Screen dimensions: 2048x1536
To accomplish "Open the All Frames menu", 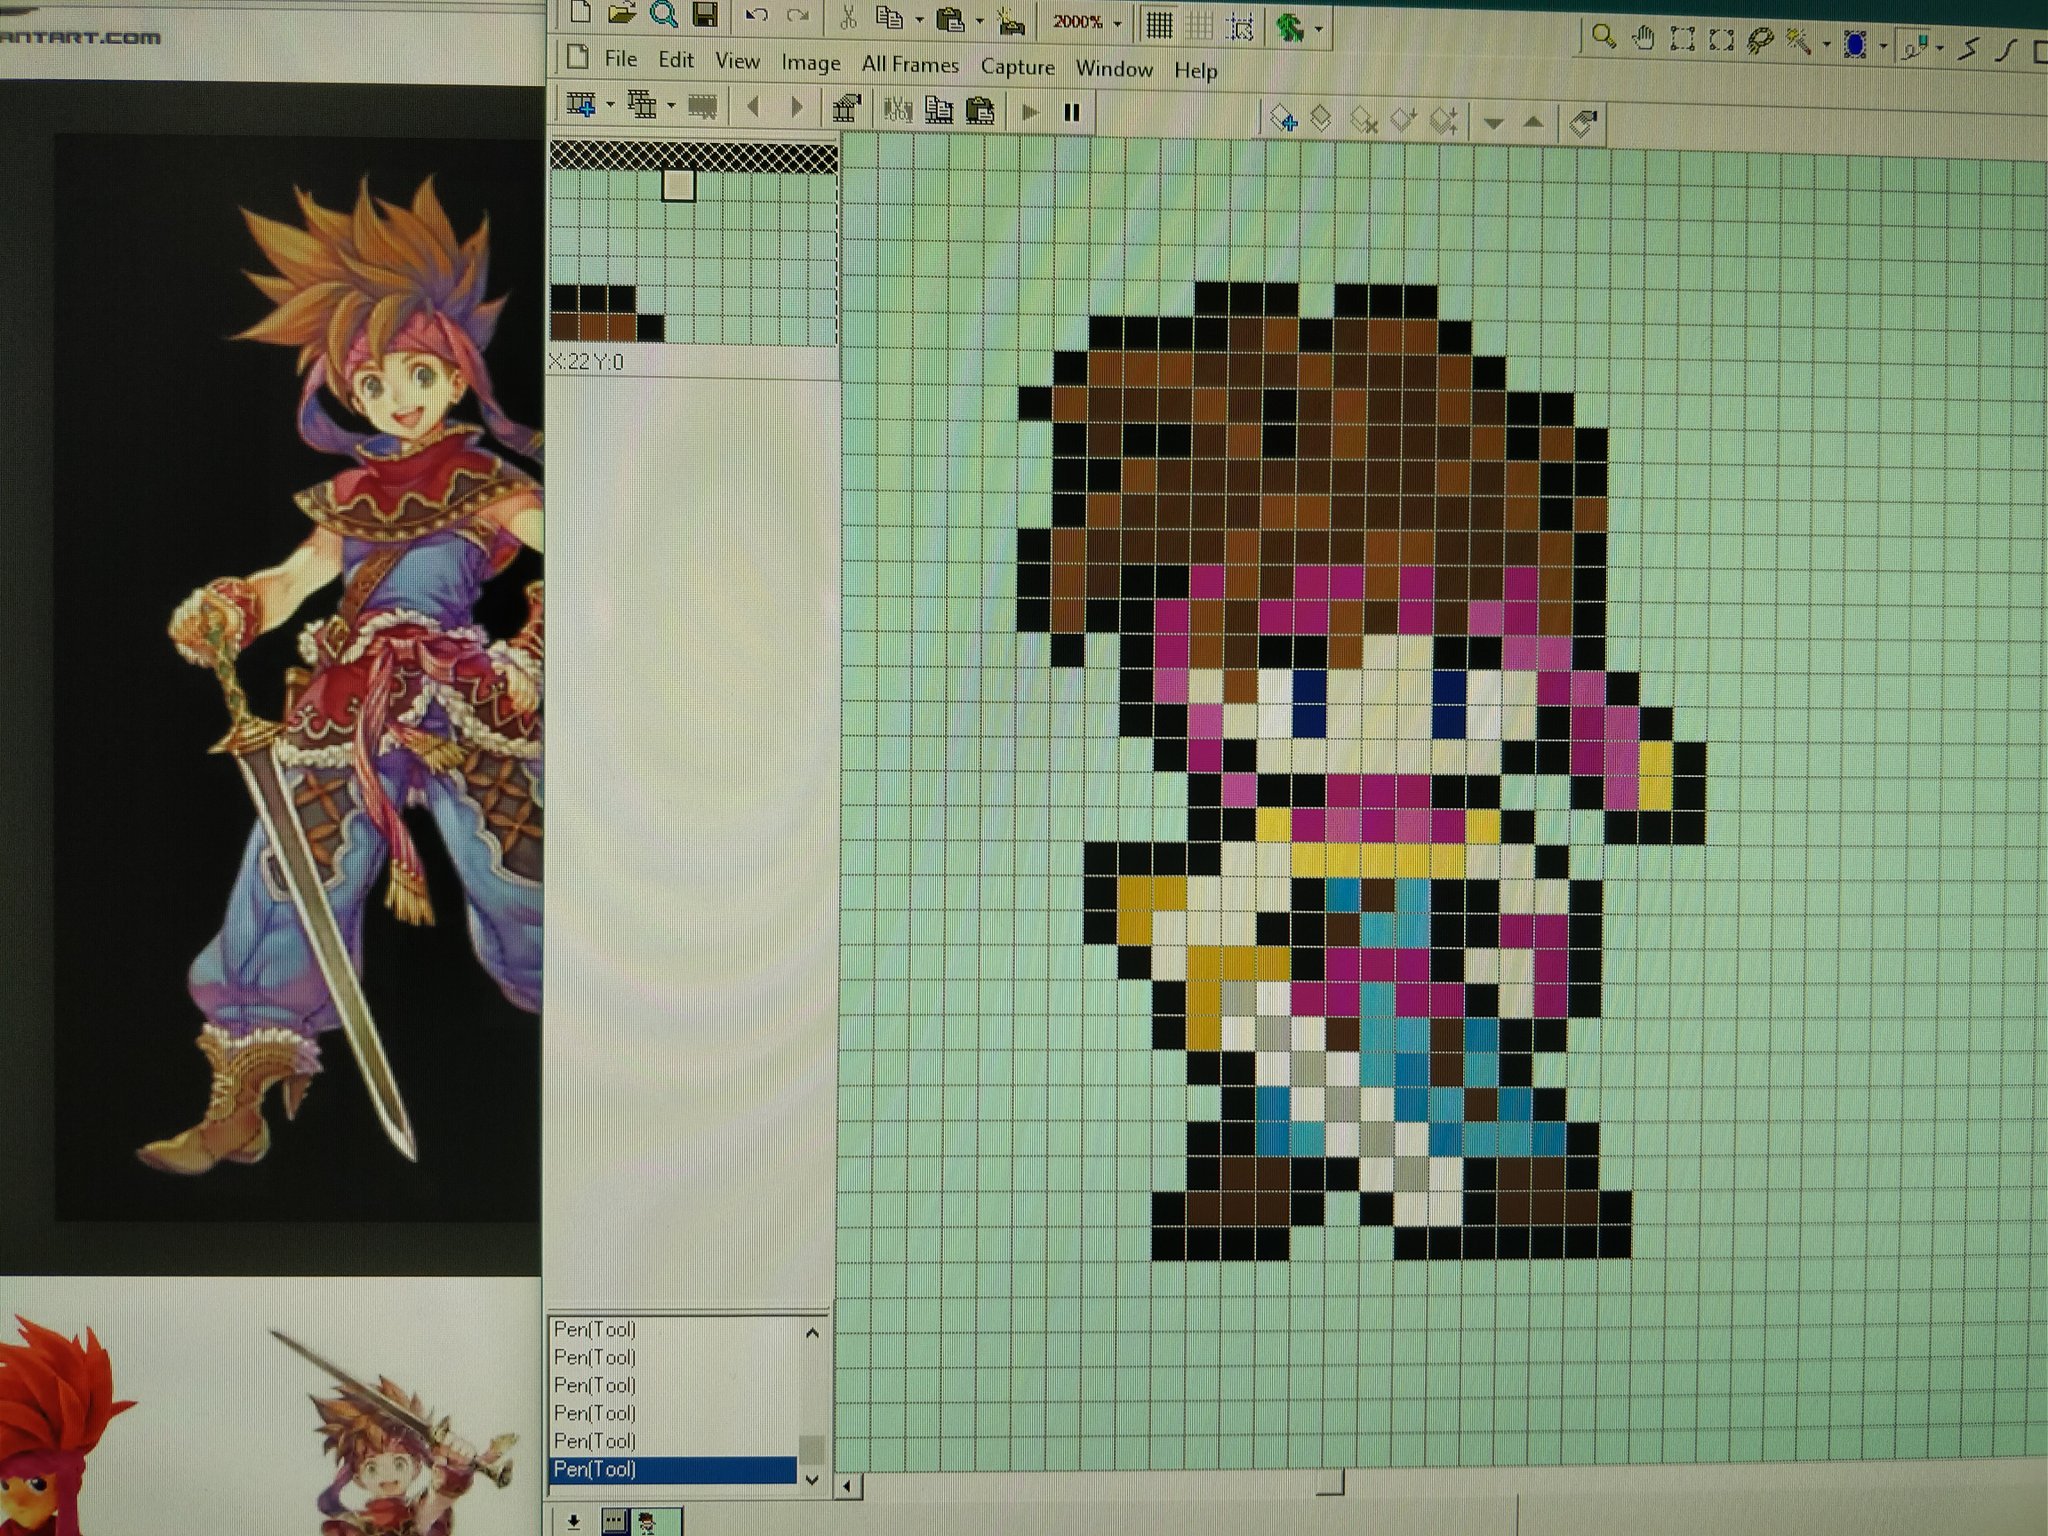I will coord(910,63).
